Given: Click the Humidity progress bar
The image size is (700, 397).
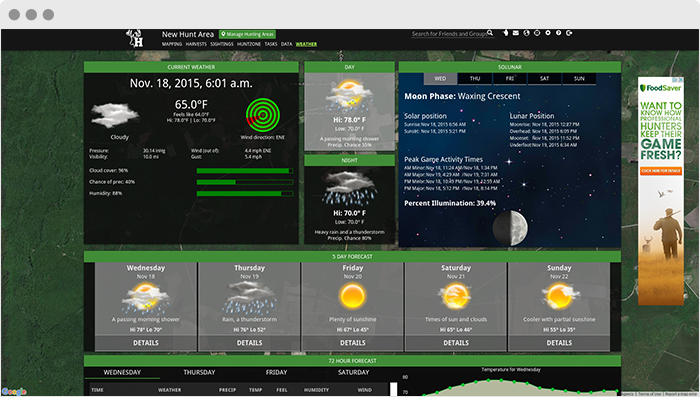Looking at the screenshot, I should point(245,194).
